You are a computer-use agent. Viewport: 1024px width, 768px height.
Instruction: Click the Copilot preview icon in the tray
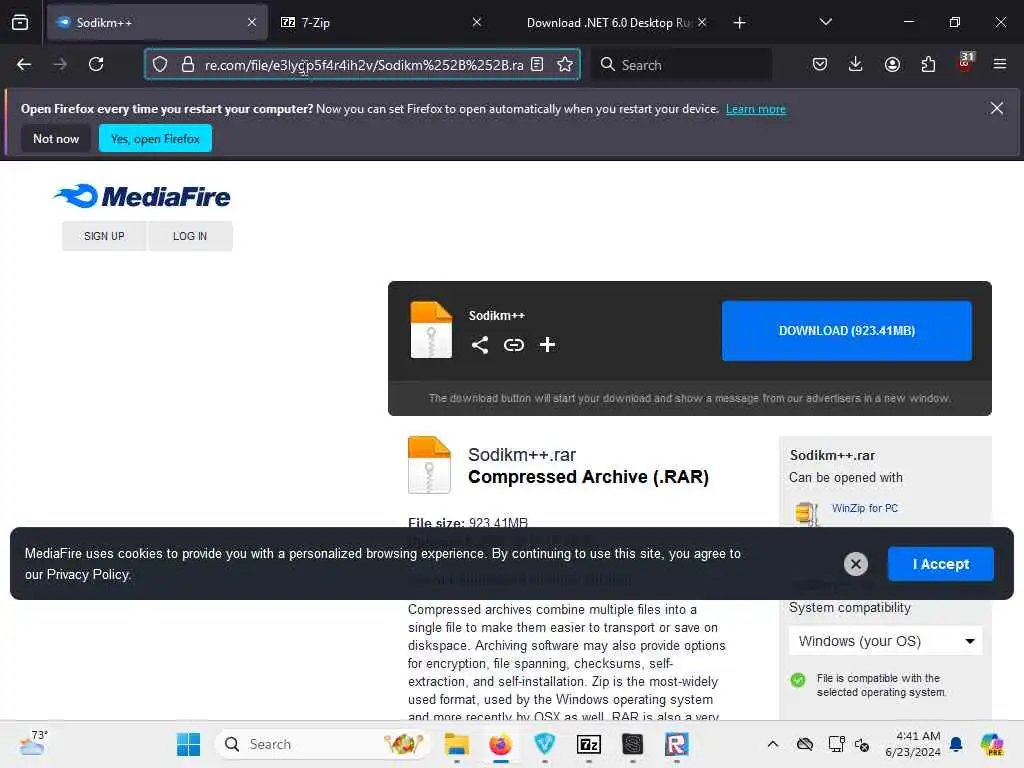pos(992,744)
